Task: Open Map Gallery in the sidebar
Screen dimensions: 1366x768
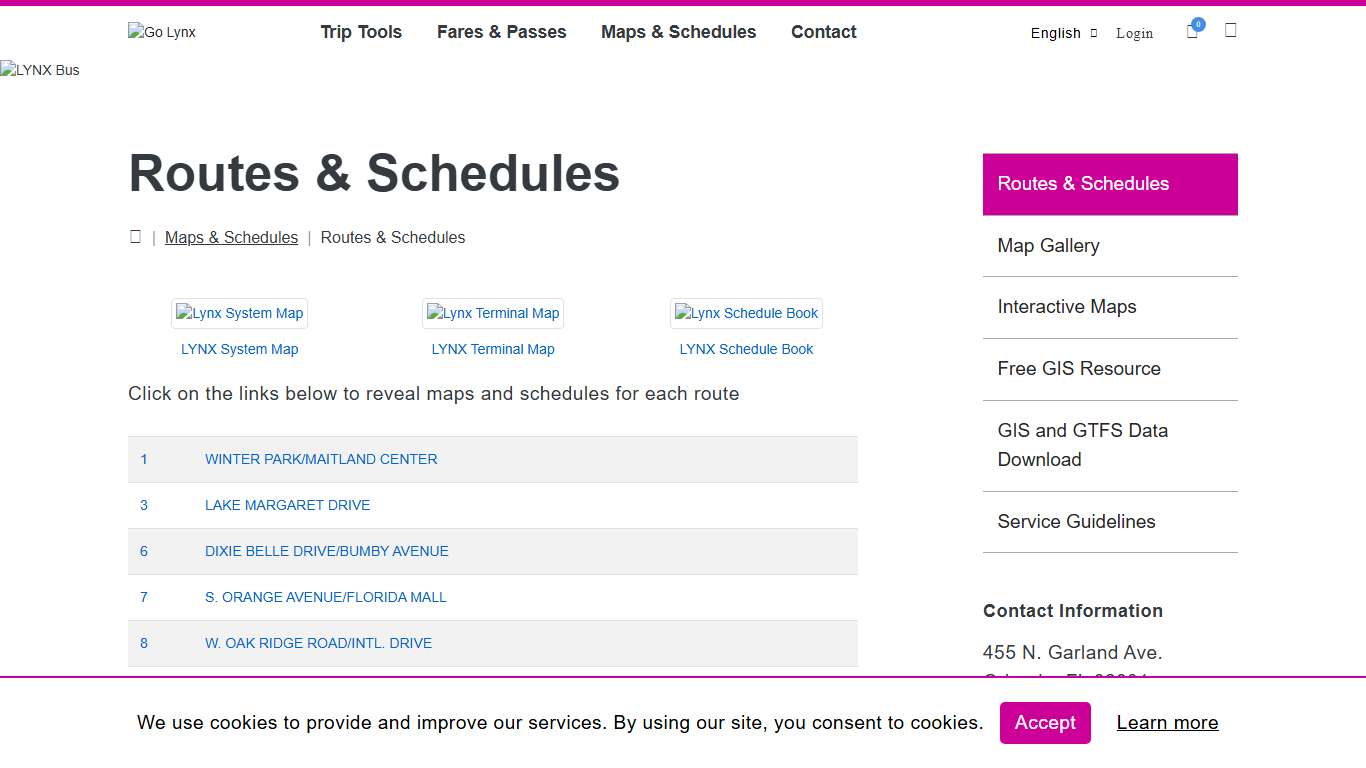Action: pyautogui.click(x=1048, y=245)
